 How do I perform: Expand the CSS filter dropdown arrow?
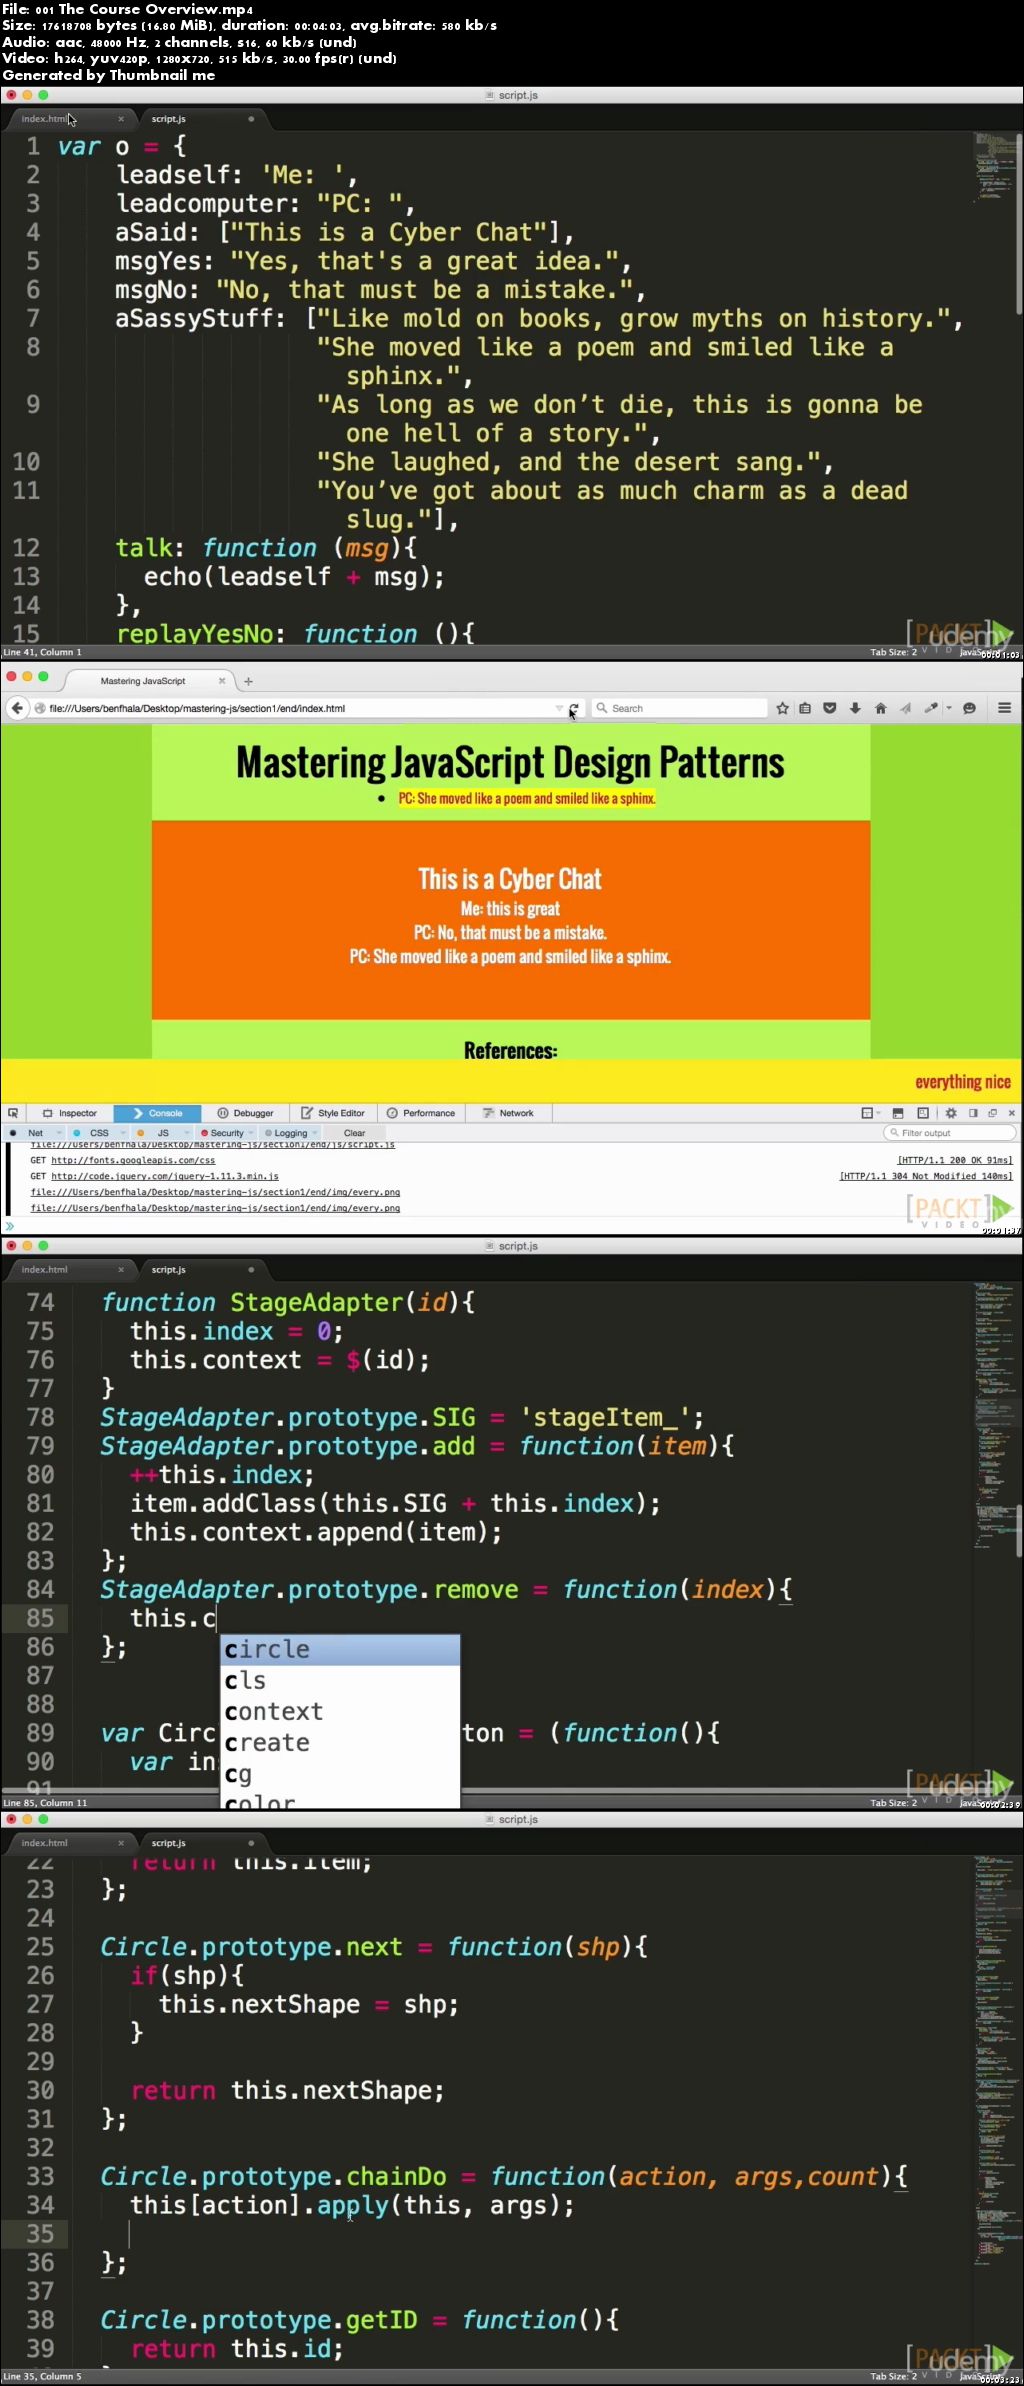(x=123, y=1133)
